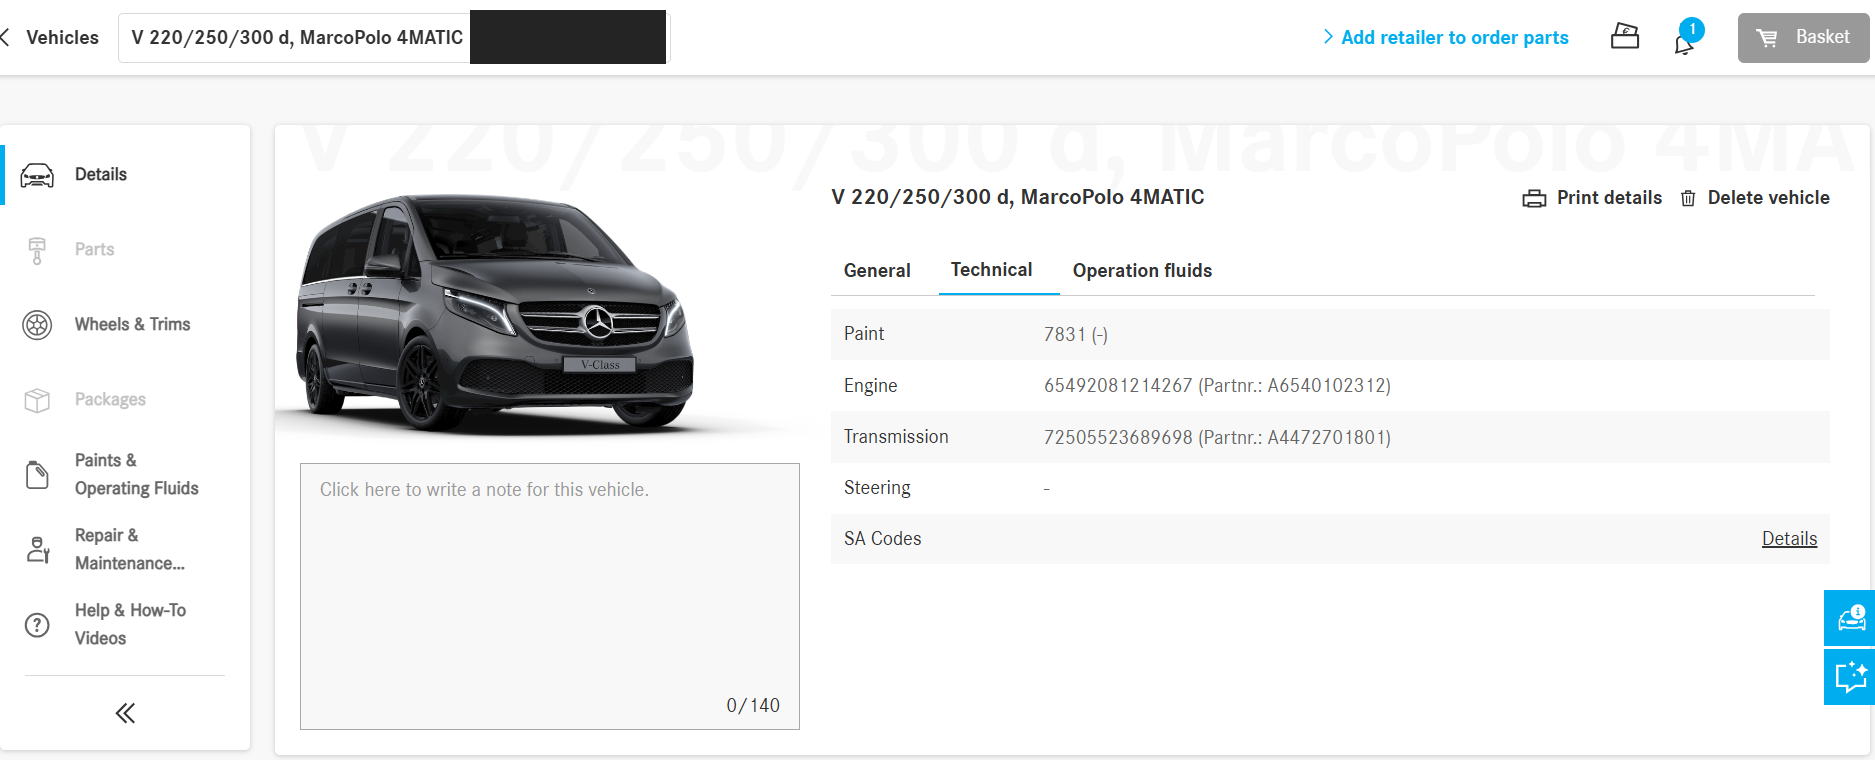Screen dimensions: 1875x760
Task: Select the Wheels & Trims wheel icon
Action: tap(37, 325)
